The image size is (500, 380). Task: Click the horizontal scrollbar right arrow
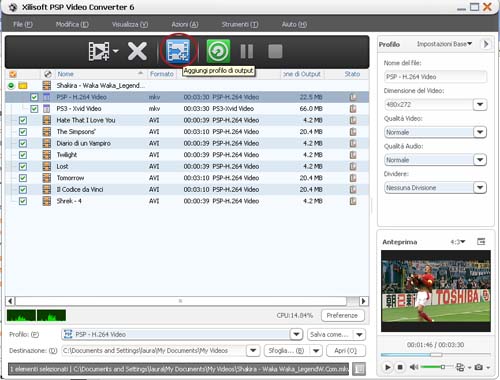tap(364, 301)
